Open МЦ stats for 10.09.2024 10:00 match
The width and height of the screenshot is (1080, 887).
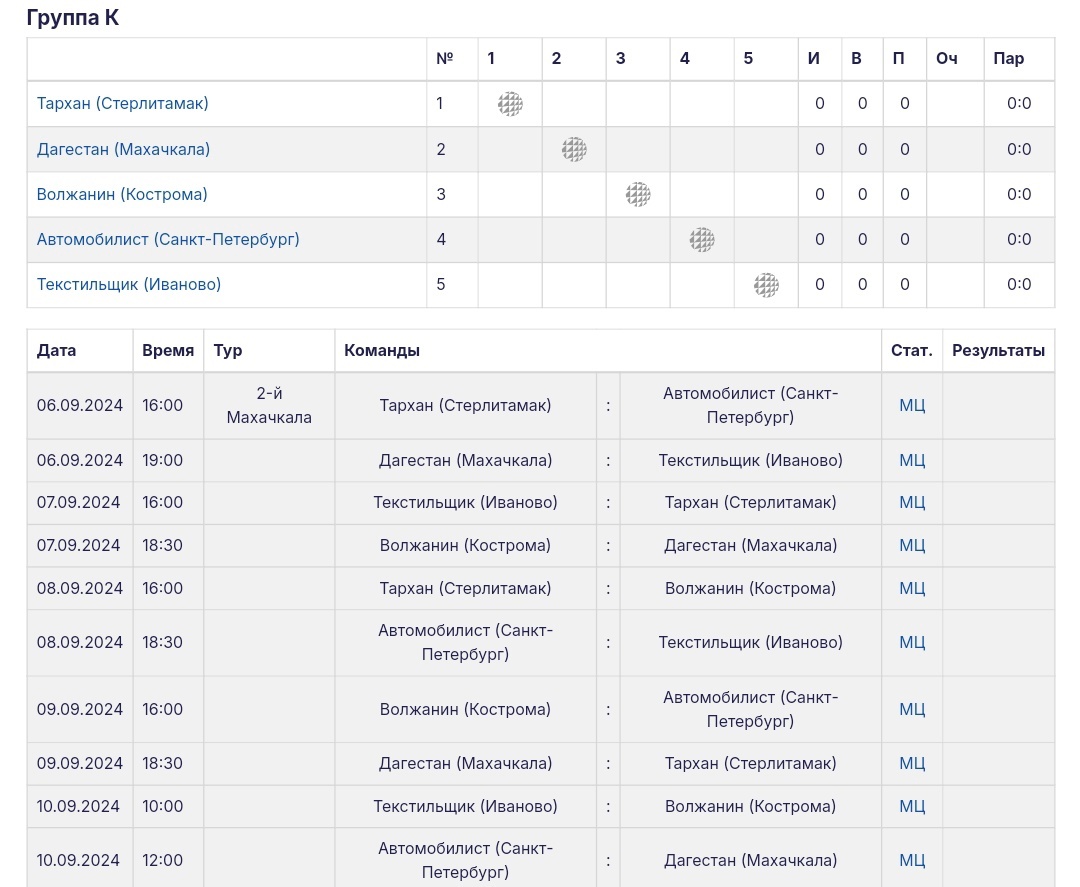(x=912, y=806)
